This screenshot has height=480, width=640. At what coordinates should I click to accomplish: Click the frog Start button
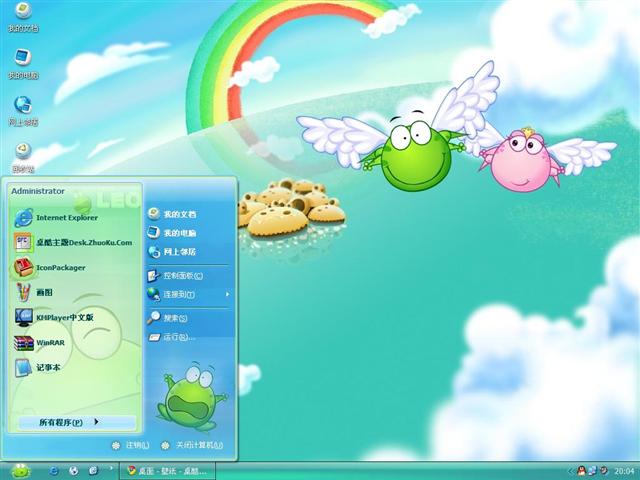coord(20,471)
